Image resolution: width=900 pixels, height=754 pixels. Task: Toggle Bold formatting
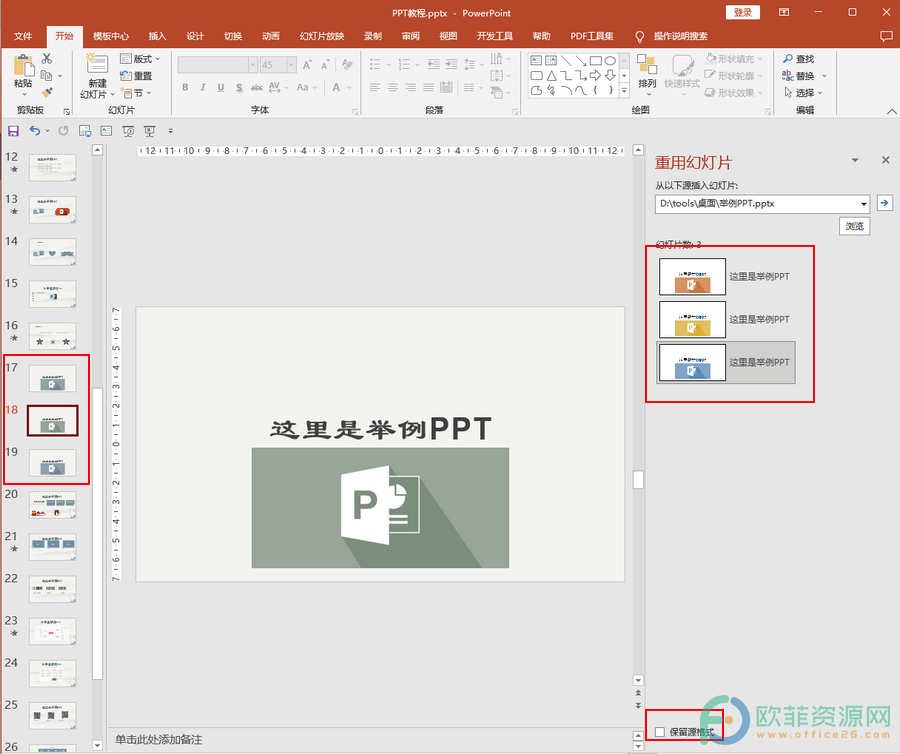pos(185,87)
